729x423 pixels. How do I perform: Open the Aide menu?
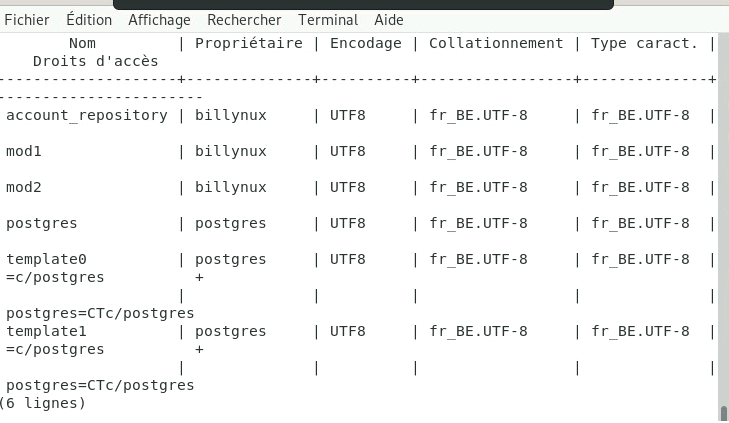click(x=389, y=20)
